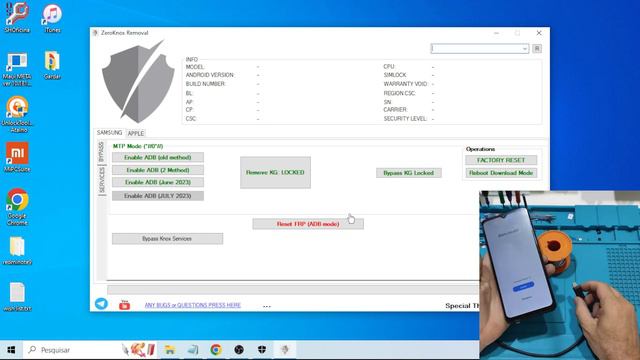Click Reset FRP (ADB mode) button
The width and height of the screenshot is (640, 360).
(308, 224)
